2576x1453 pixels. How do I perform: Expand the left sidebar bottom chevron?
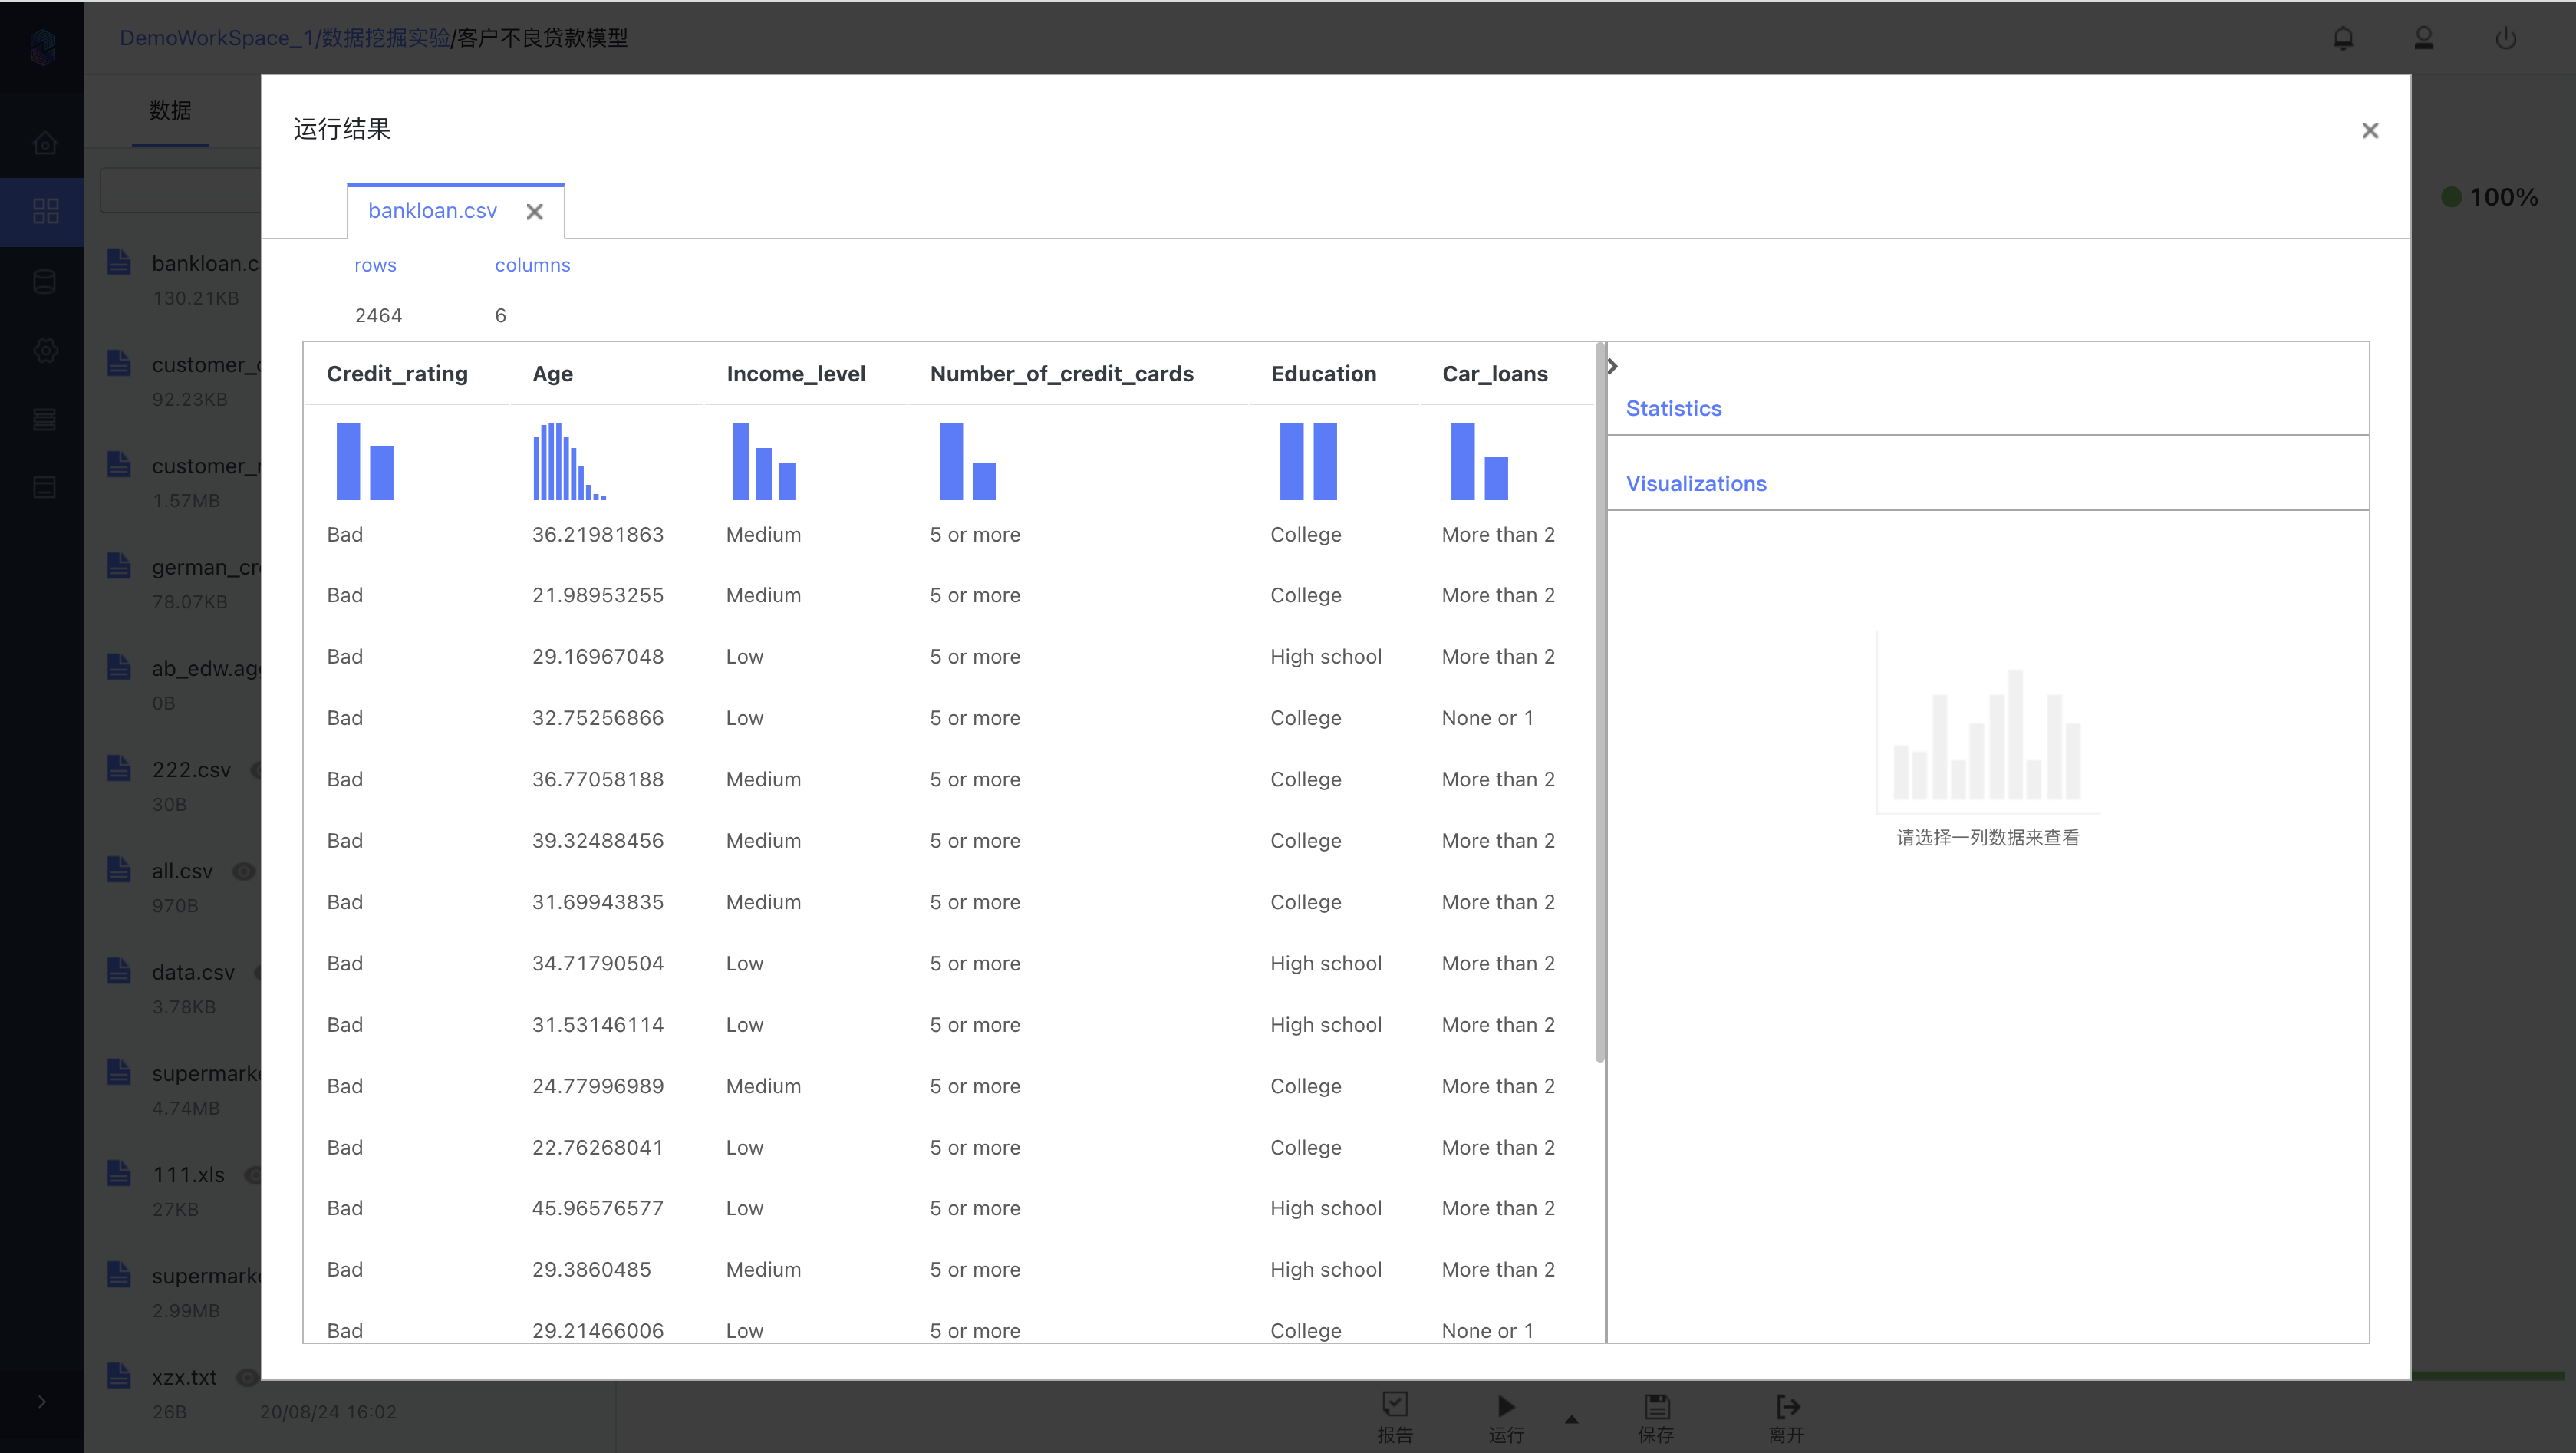(x=41, y=1401)
